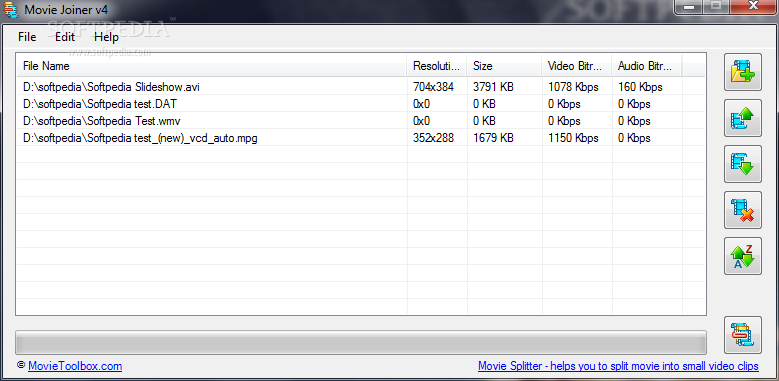The image size is (779, 381).
Task: Select the Softpedia Slideshow.avi row
Action: click(x=361, y=87)
